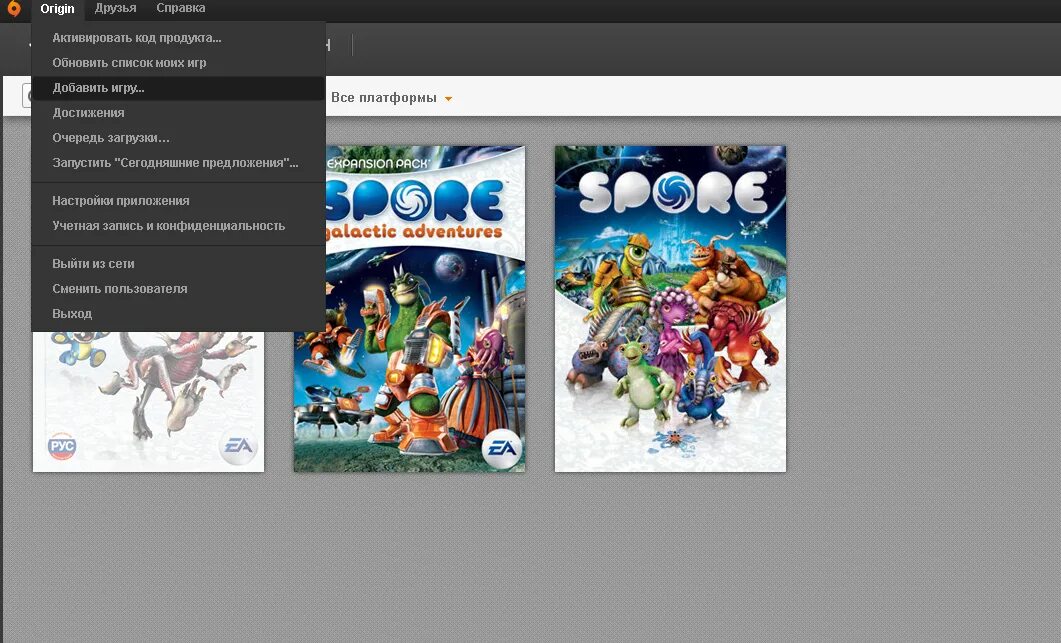
Task: Expand the Все платформы dropdown
Action: tap(391, 98)
